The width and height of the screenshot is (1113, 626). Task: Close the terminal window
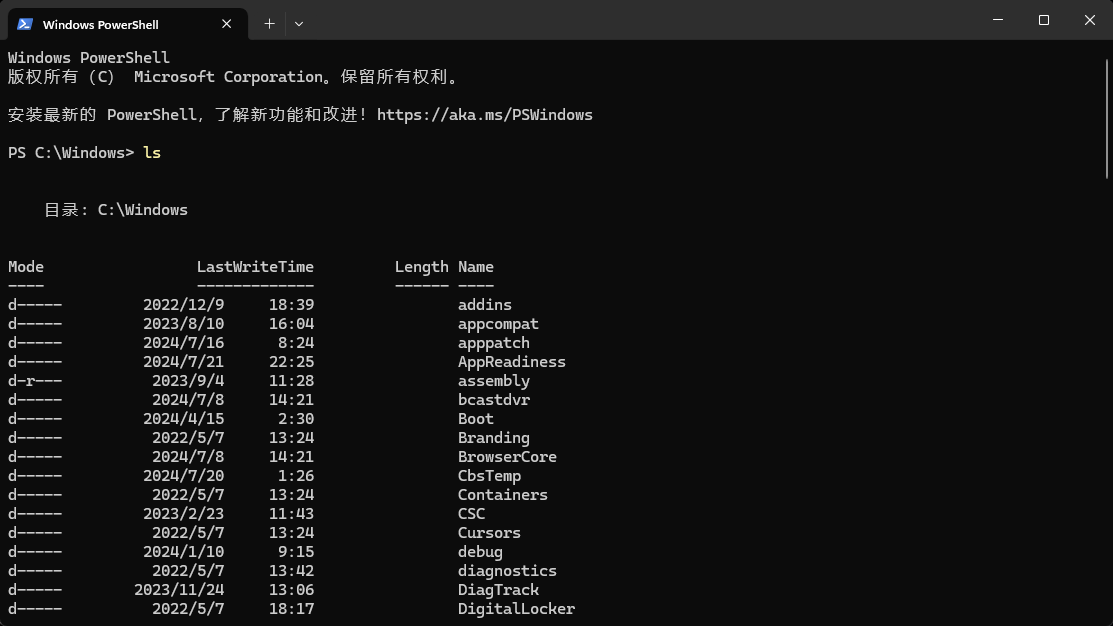1090,20
